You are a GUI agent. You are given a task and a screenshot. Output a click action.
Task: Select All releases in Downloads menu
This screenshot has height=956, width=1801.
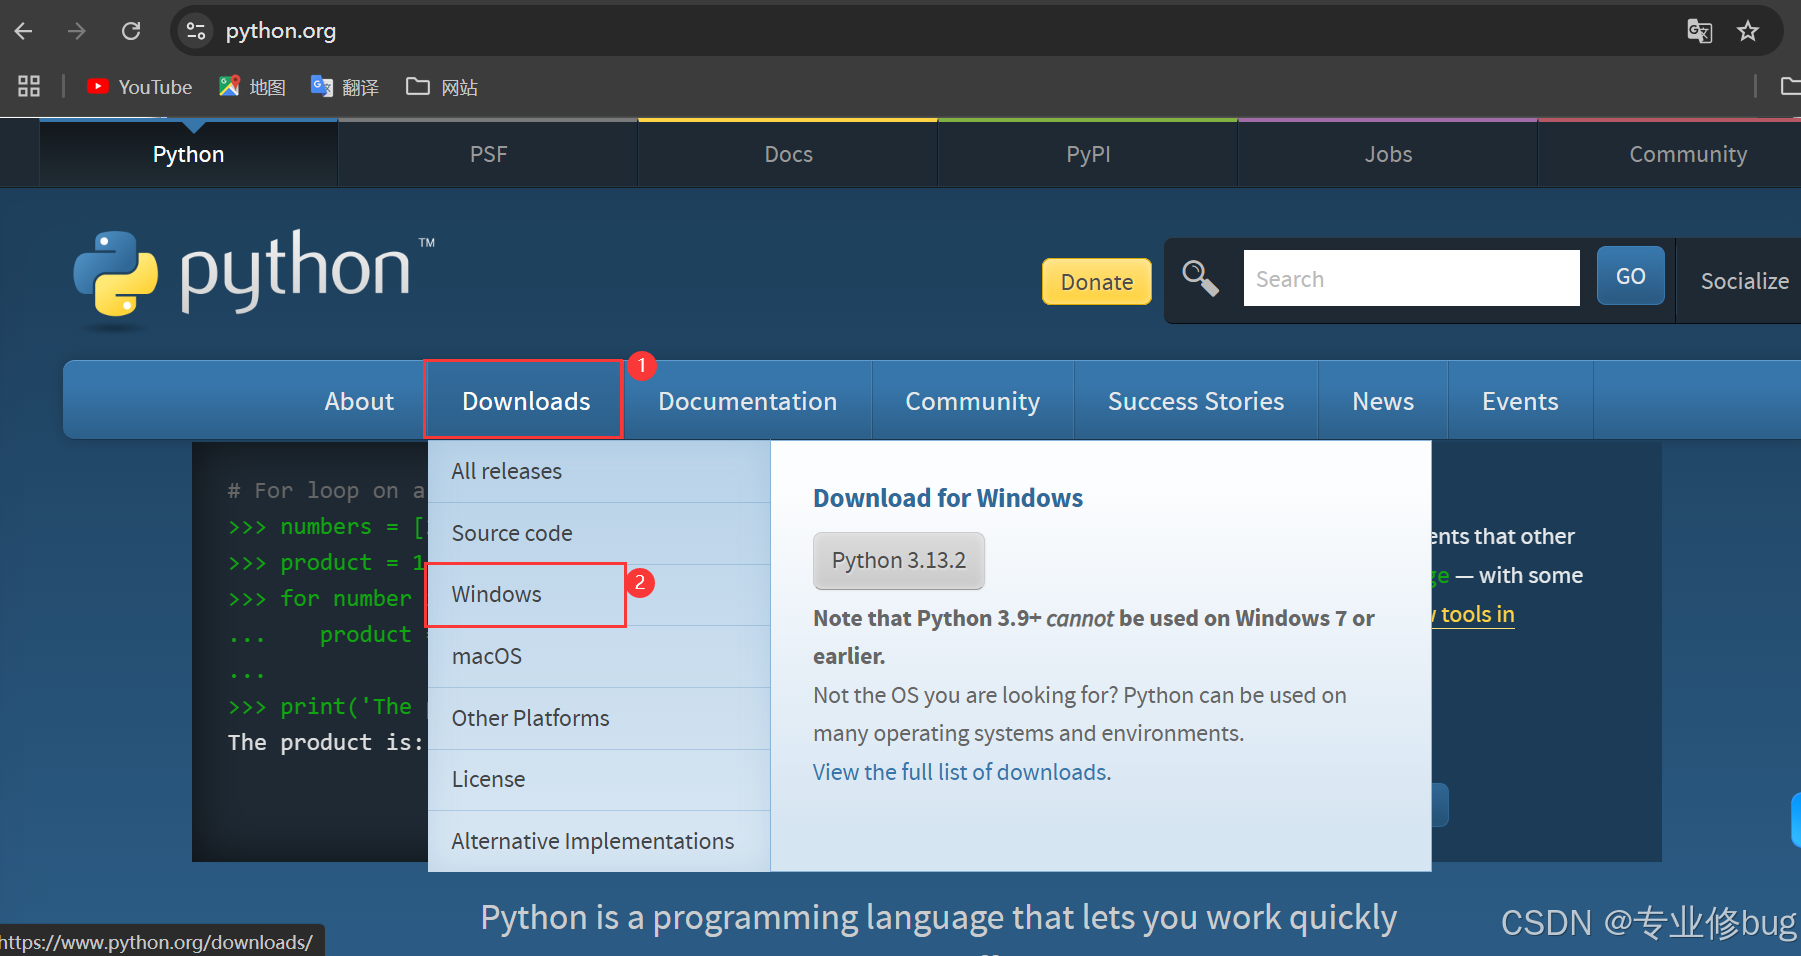pos(599,471)
